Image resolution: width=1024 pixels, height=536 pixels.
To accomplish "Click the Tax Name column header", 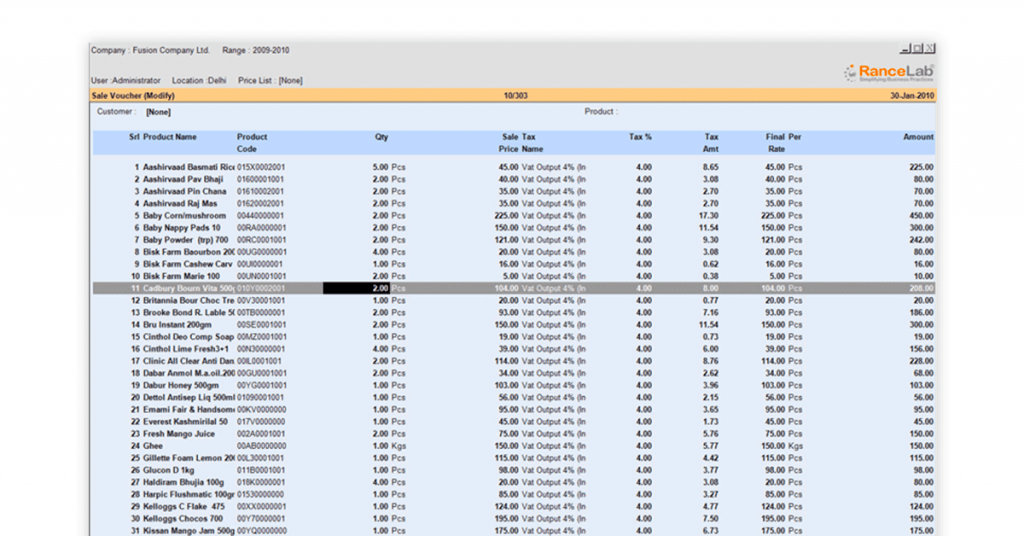I will (532, 142).
